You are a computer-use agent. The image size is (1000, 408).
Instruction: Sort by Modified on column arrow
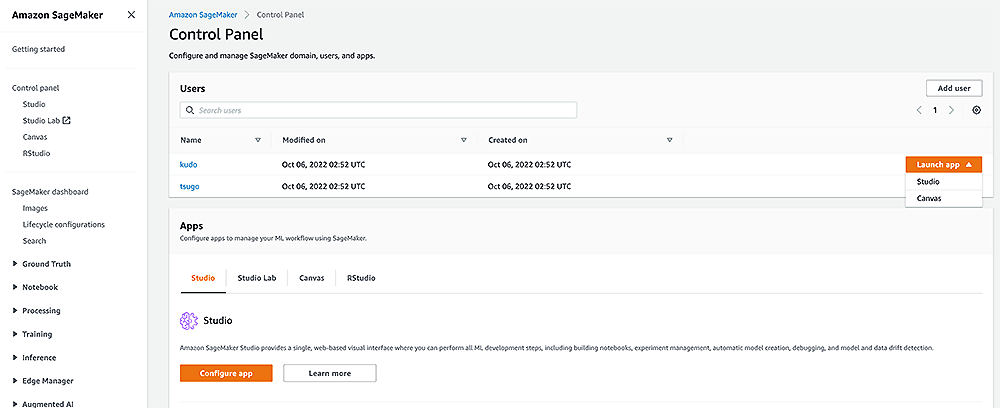(464, 140)
